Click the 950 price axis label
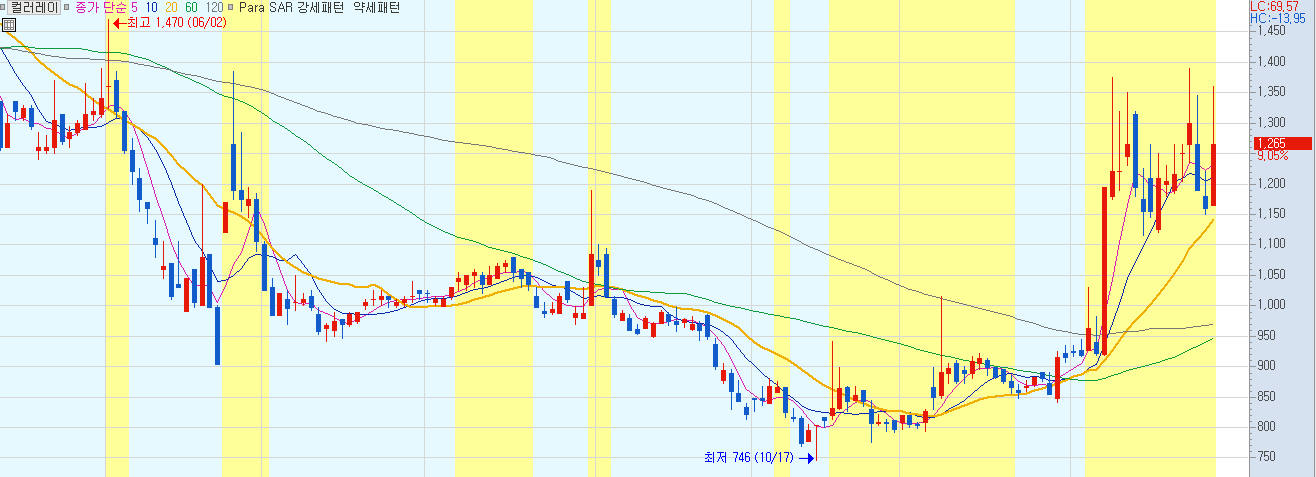Image resolution: width=1316 pixels, height=477 pixels. (1269, 335)
